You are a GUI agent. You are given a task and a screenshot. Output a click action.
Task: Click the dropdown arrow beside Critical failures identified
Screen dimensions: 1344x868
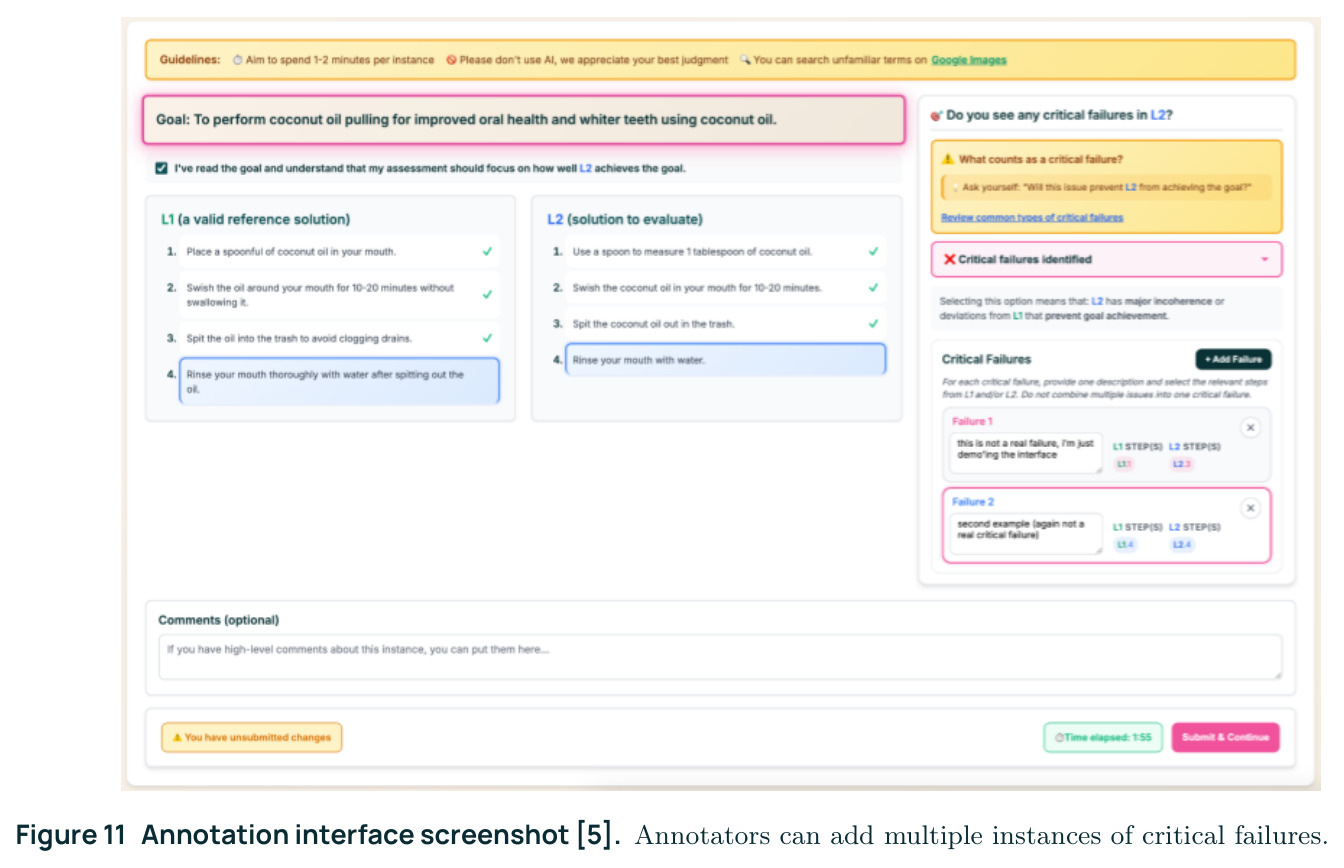click(x=1264, y=260)
